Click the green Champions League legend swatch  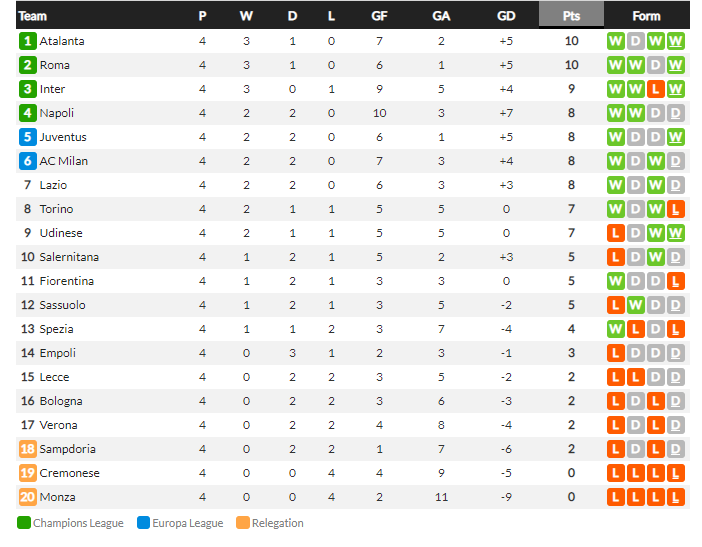pos(24,523)
